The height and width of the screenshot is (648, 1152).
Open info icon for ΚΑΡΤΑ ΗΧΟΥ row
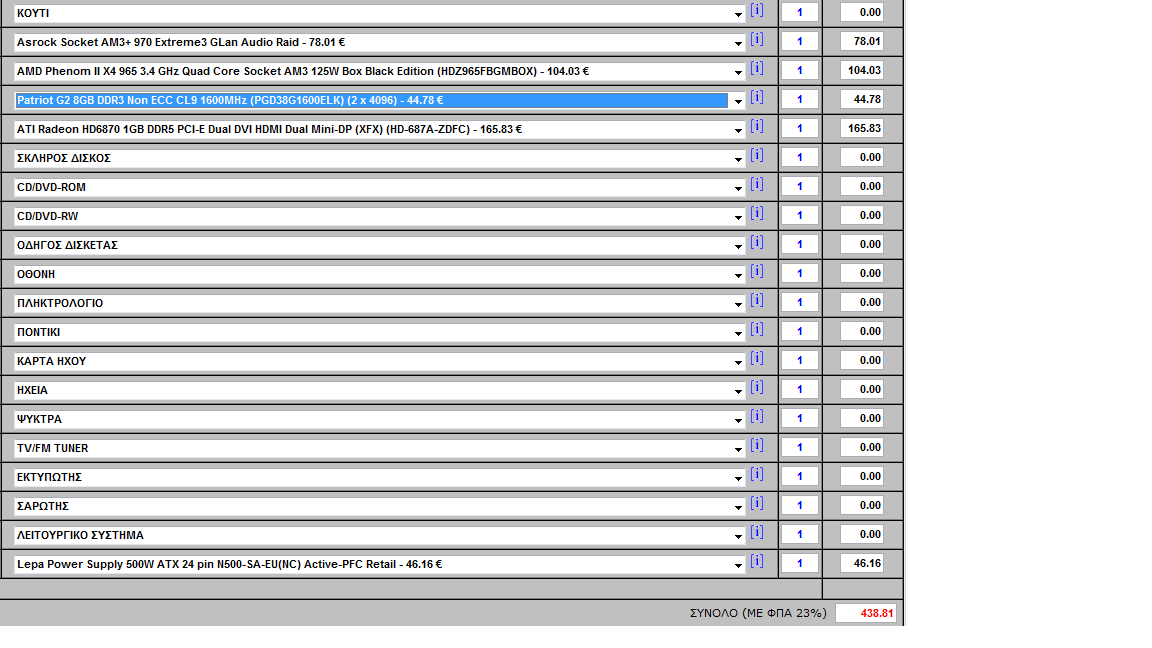(757, 359)
